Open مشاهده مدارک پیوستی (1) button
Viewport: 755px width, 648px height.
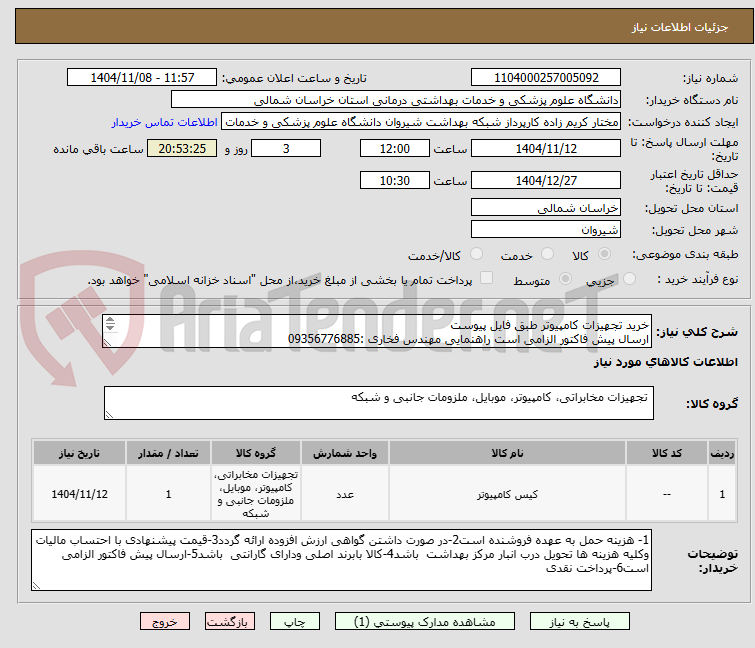425,621
